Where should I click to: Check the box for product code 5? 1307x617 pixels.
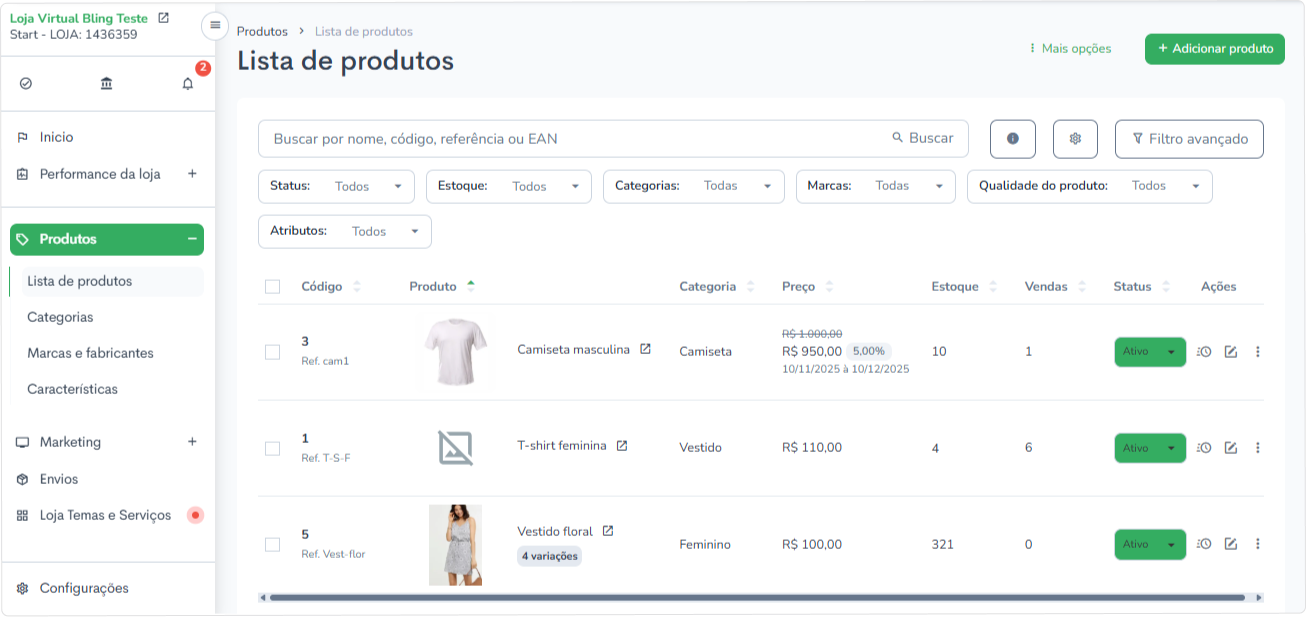click(x=272, y=544)
